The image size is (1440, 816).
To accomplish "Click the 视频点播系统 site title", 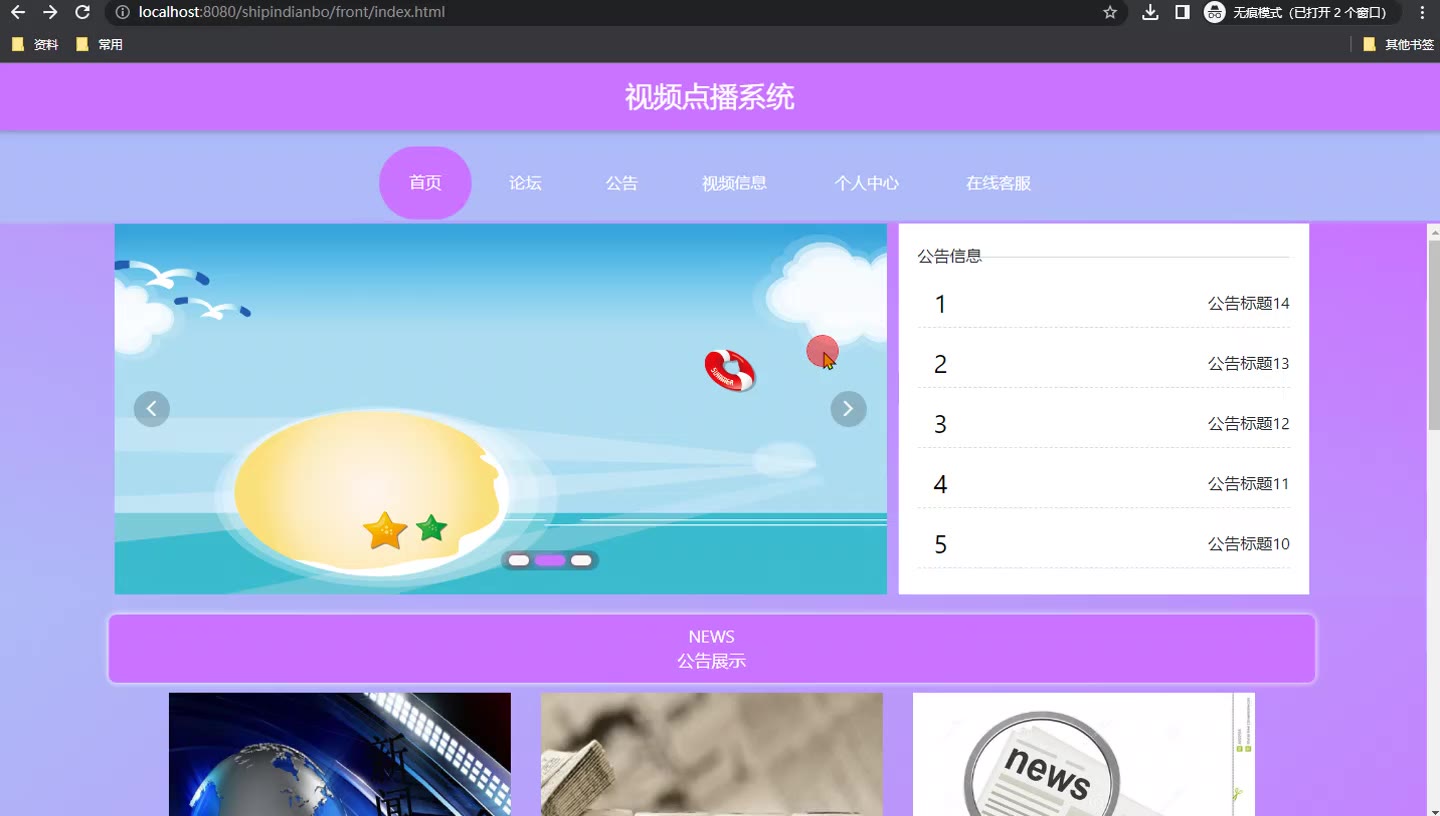I will (x=710, y=97).
